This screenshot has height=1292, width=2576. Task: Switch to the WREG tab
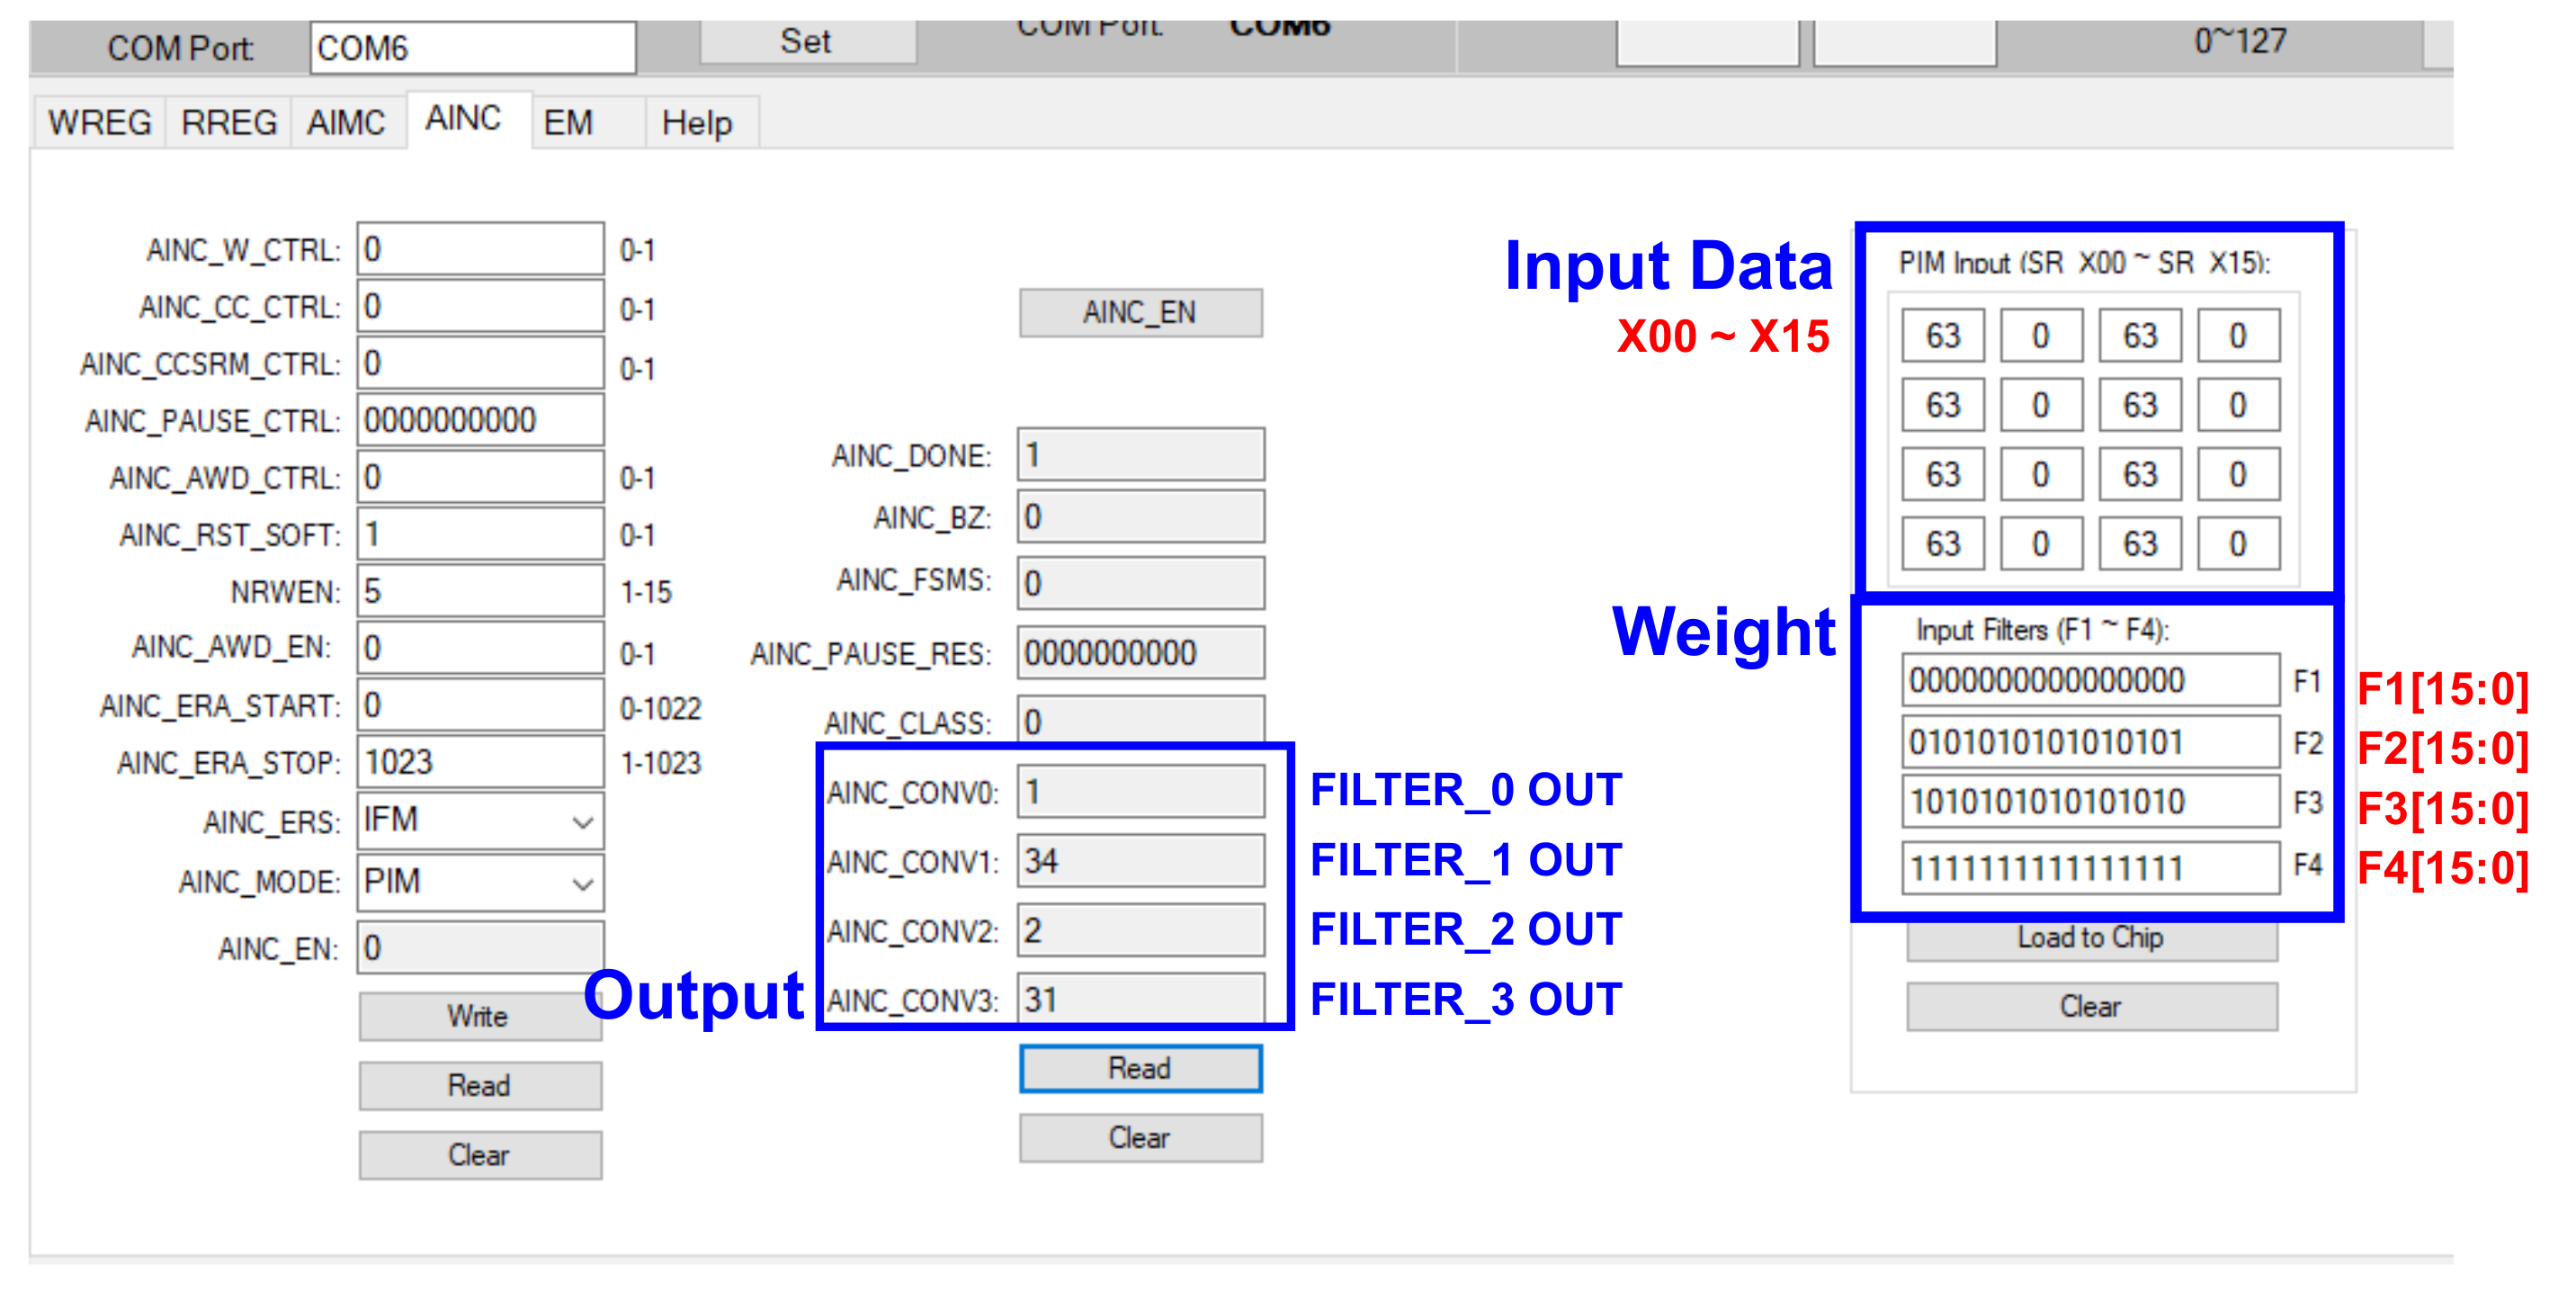(x=99, y=123)
